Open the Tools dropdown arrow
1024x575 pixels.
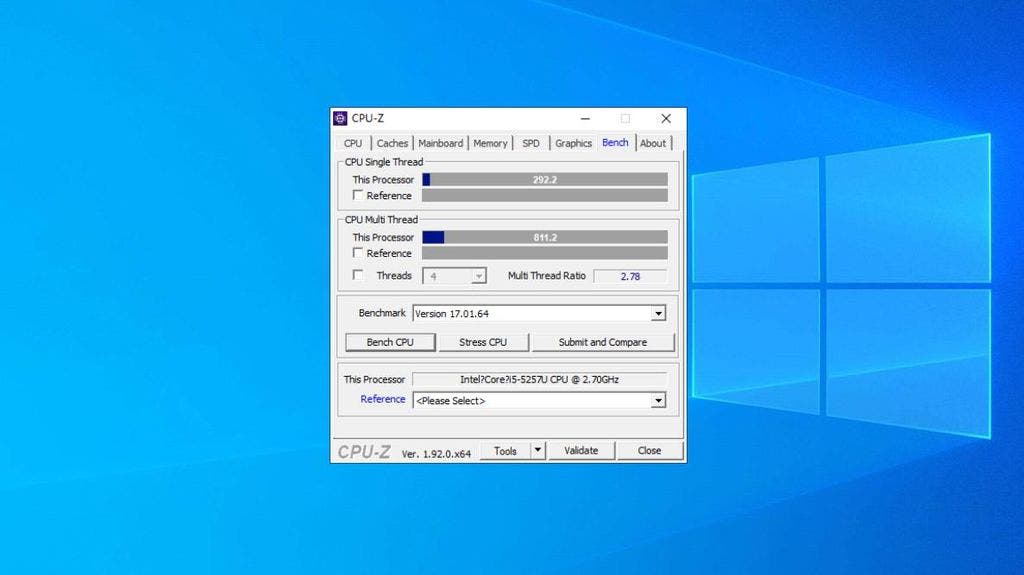point(537,451)
